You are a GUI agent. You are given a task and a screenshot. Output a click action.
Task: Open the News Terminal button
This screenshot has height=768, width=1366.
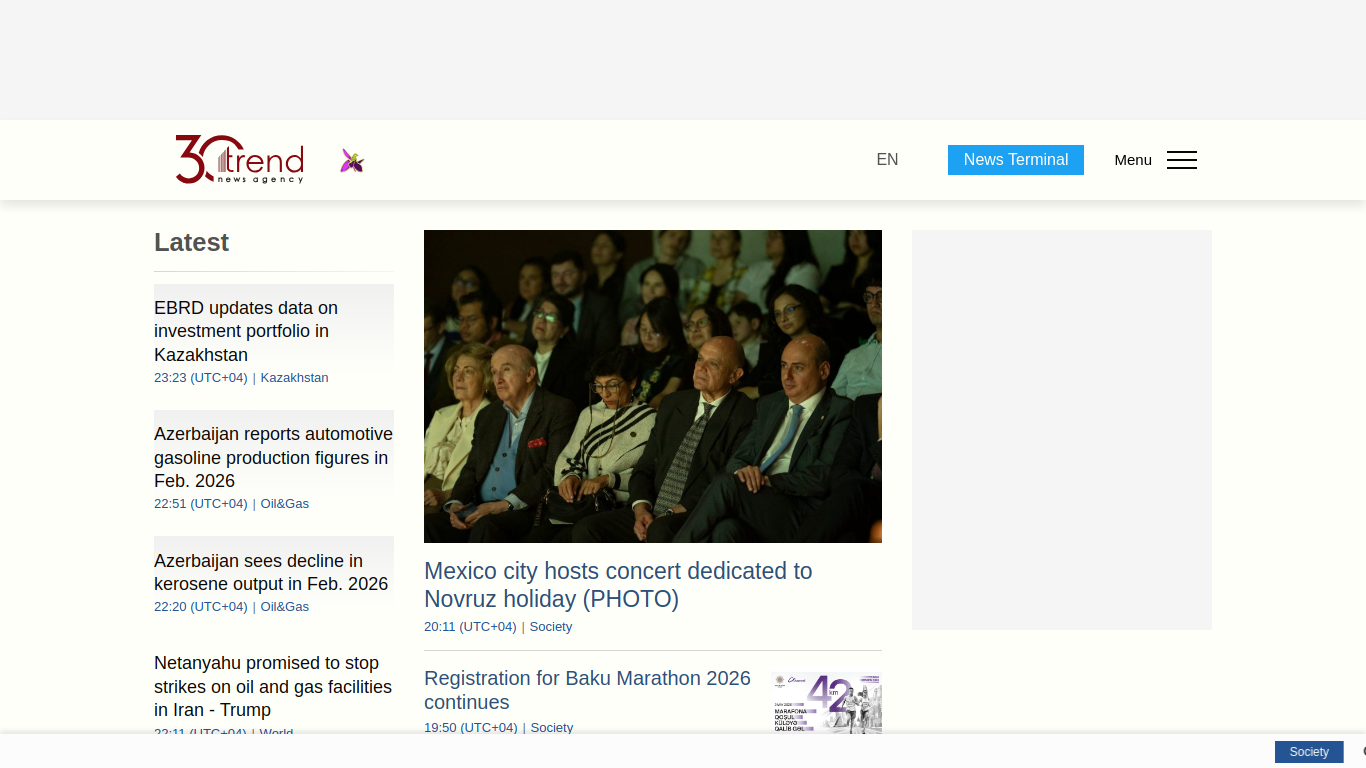1016,160
